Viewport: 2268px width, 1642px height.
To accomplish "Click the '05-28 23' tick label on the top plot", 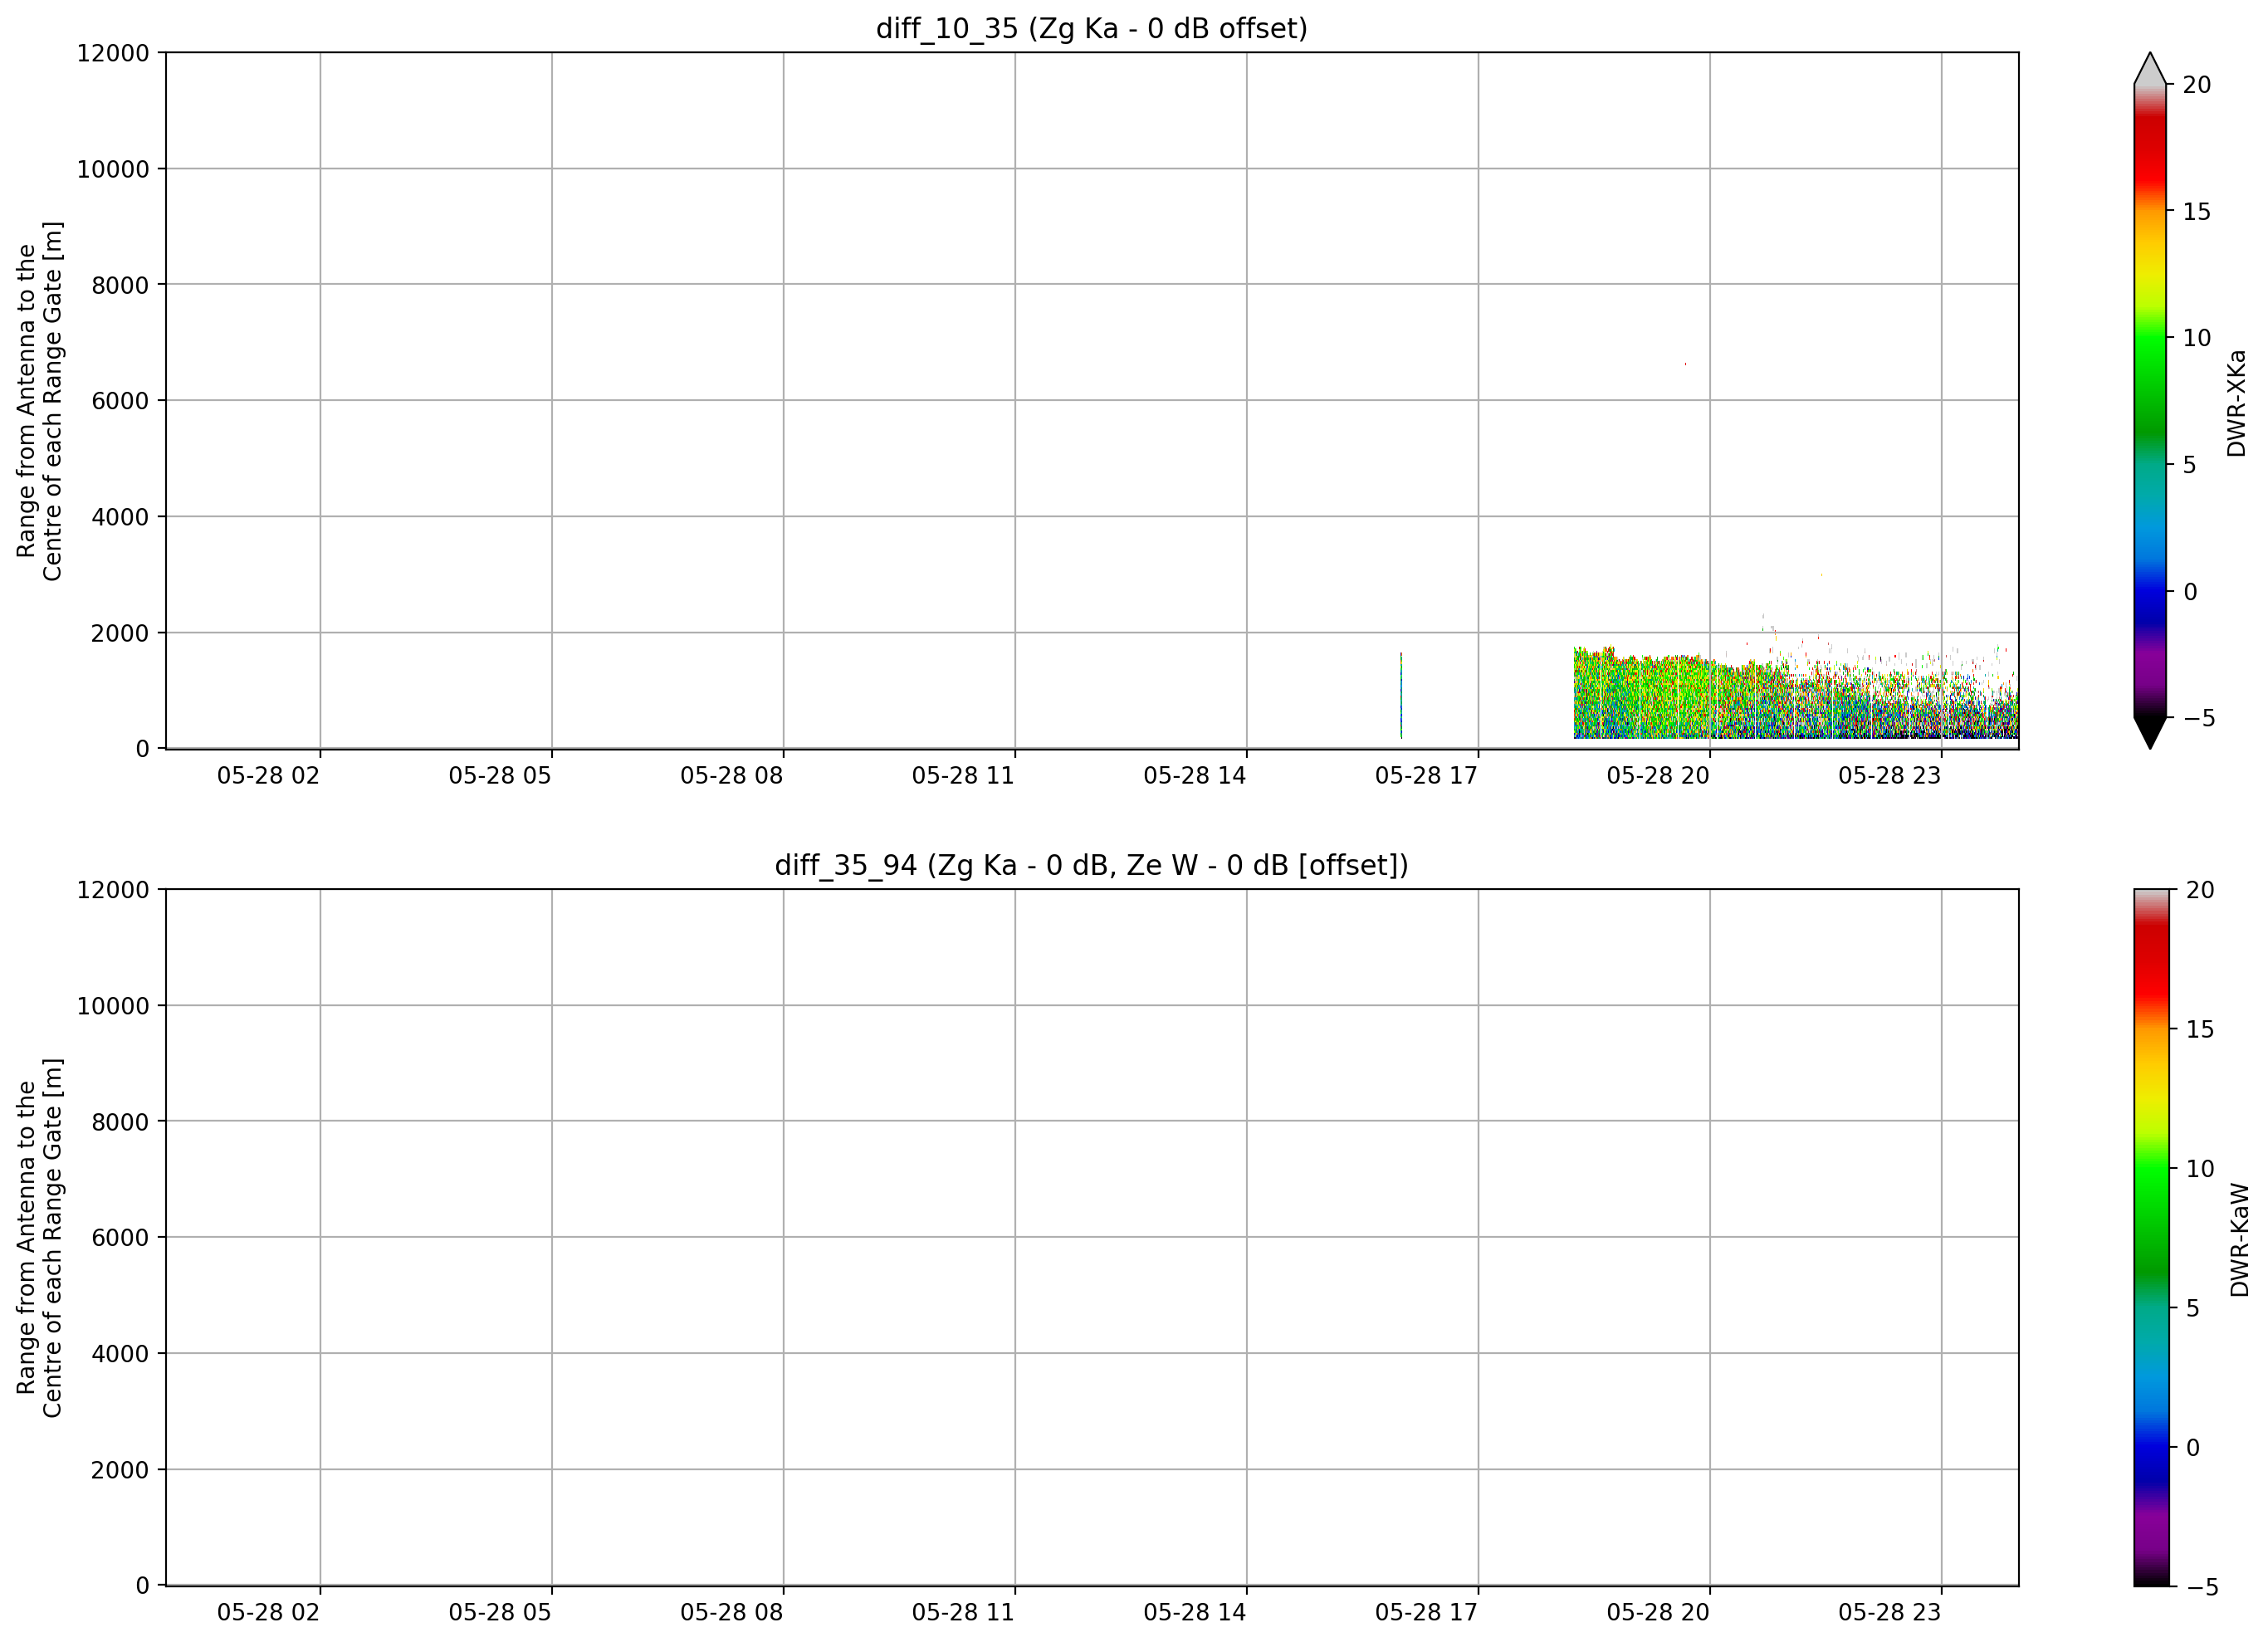I will click(1890, 776).
